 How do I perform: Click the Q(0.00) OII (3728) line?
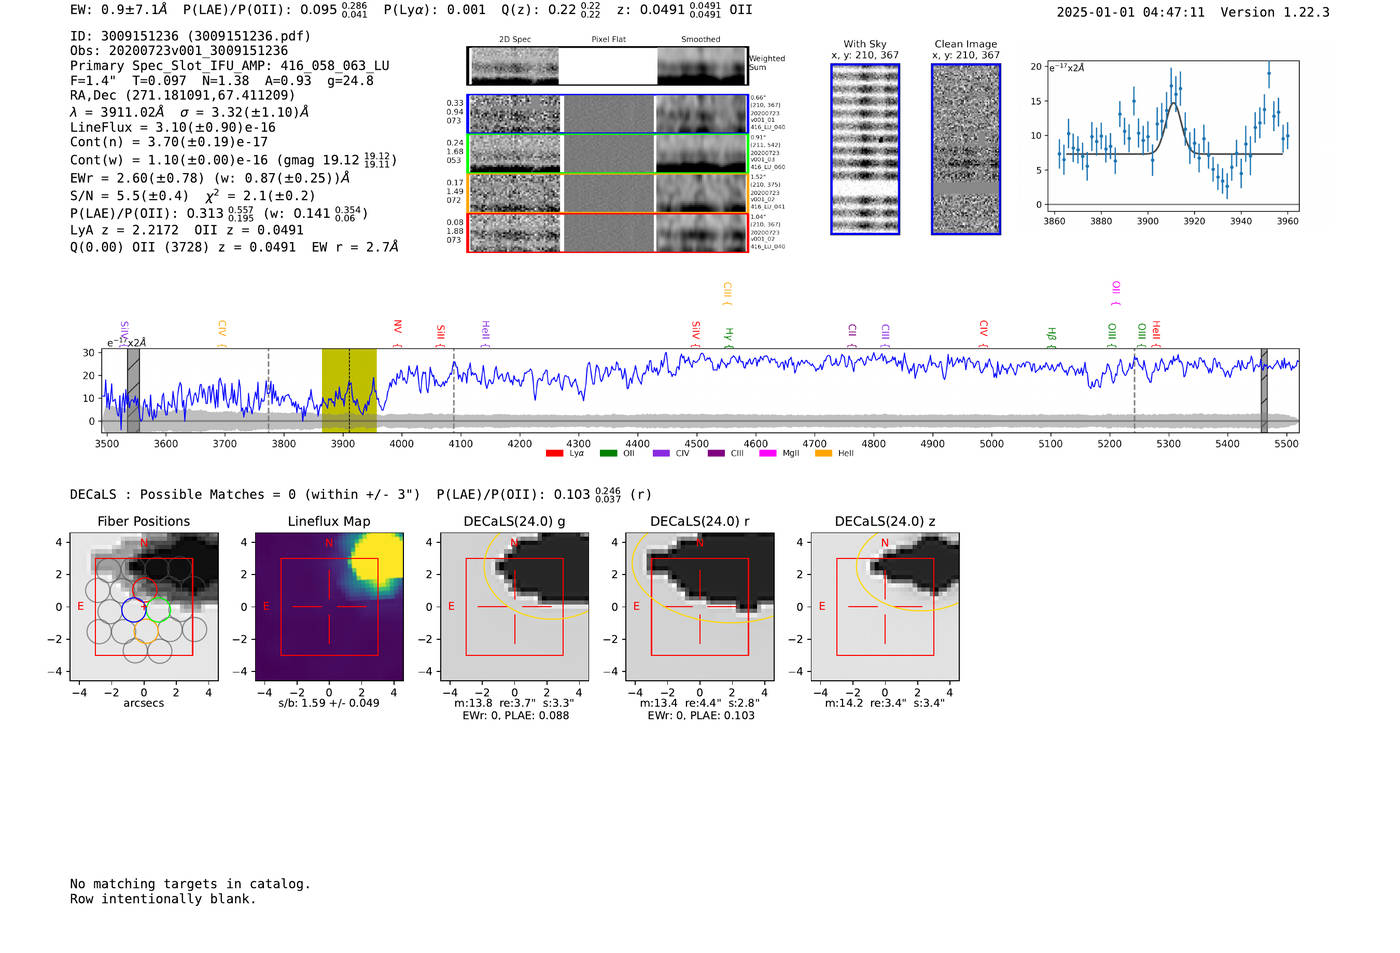tap(234, 247)
